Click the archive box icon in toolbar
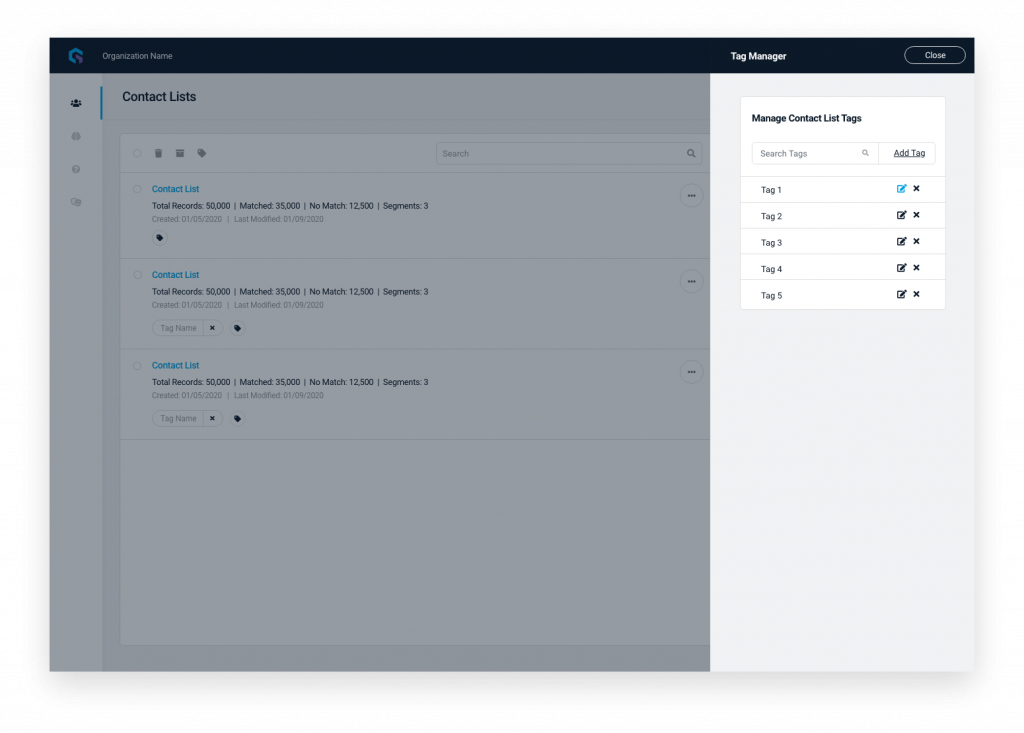 [180, 153]
